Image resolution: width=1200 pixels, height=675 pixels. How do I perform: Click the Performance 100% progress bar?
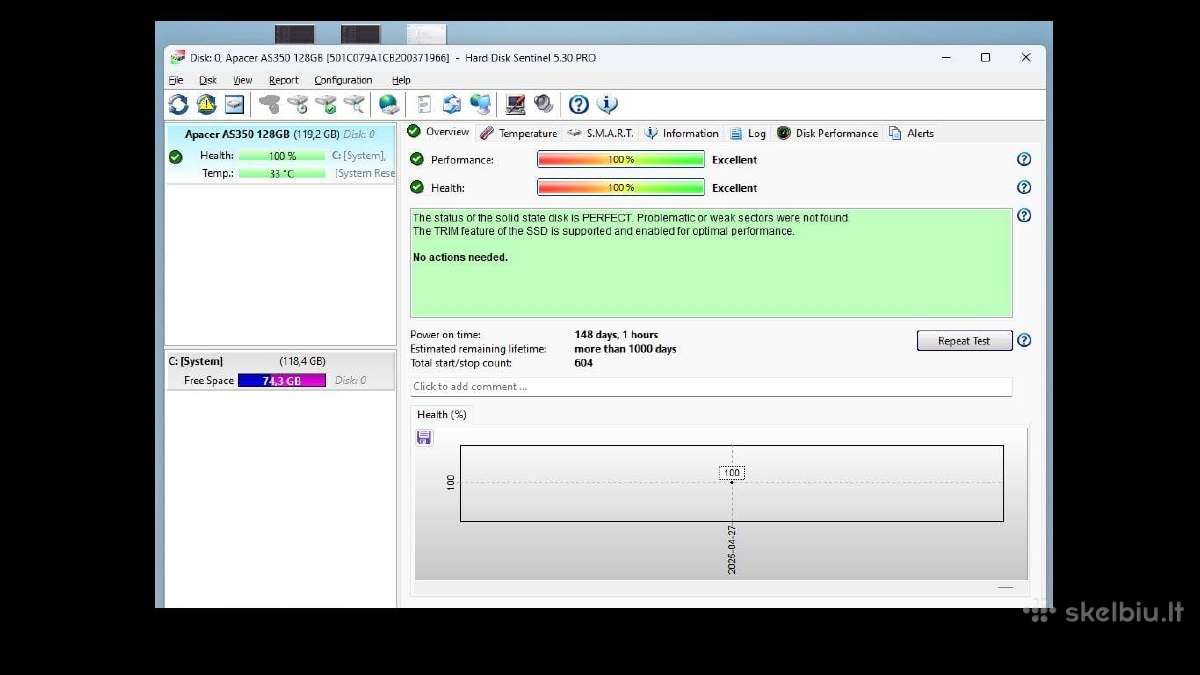pyautogui.click(x=621, y=159)
